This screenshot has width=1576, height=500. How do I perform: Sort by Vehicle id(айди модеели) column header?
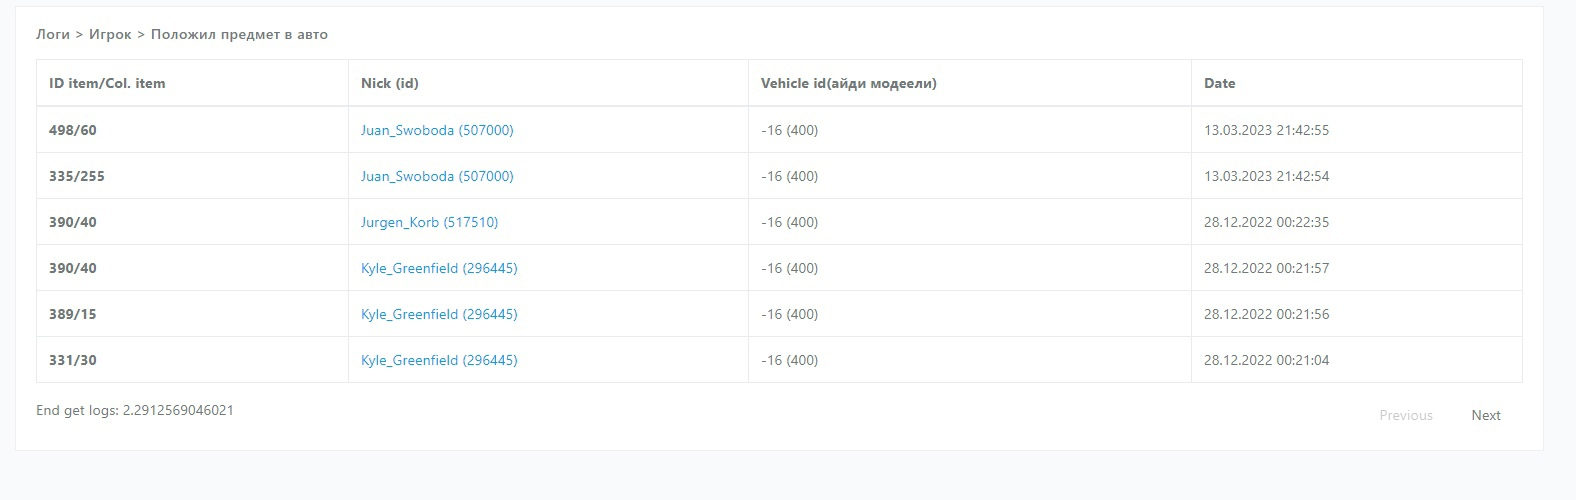[x=848, y=83]
